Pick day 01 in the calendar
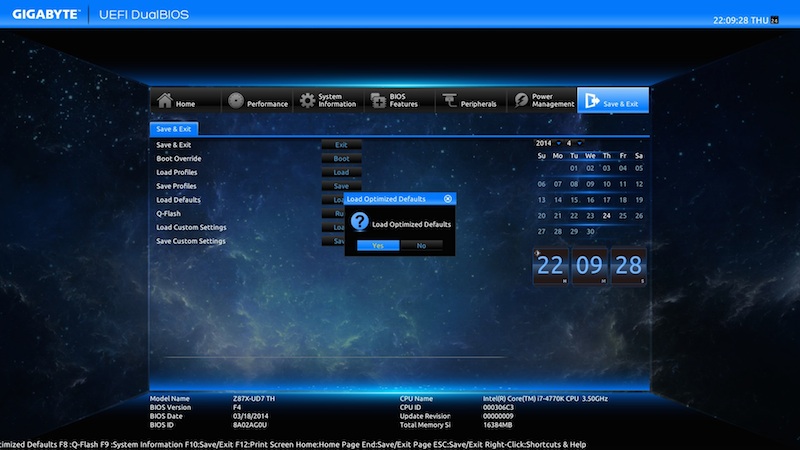800x450 pixels. click(574, 168)
